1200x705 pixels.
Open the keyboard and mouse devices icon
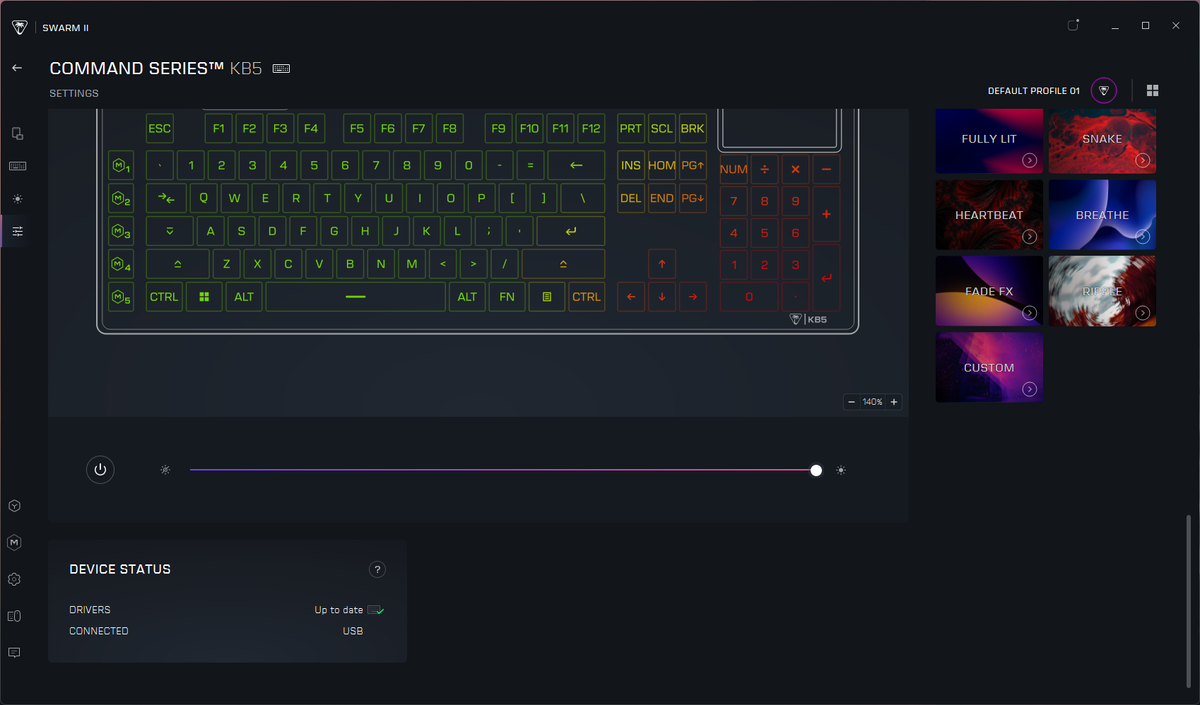14,616
